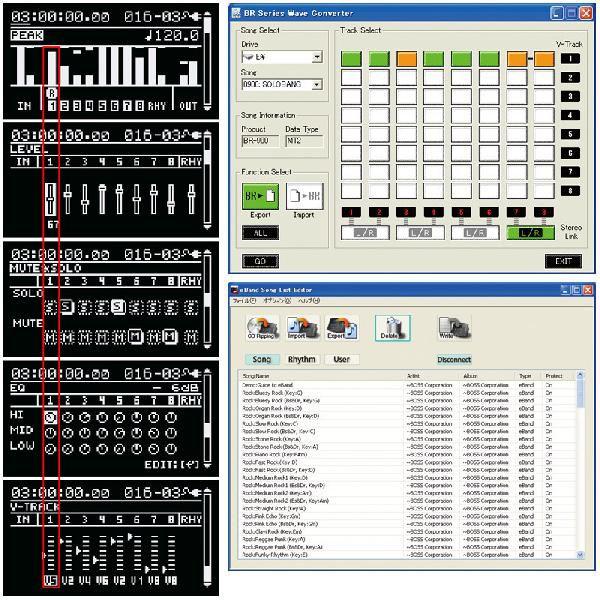The width and height of the screenshot is (600, 600).
Task: Select the BR-to-file Export function icon
Action: [260, 196]
